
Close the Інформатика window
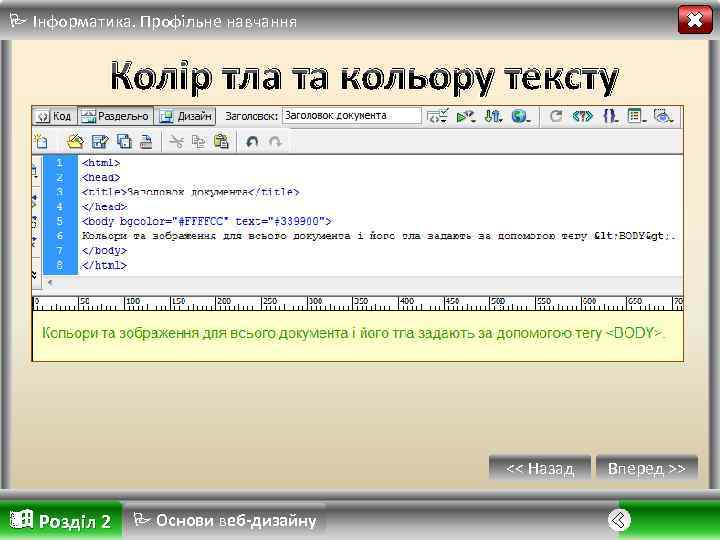point(695,20)
